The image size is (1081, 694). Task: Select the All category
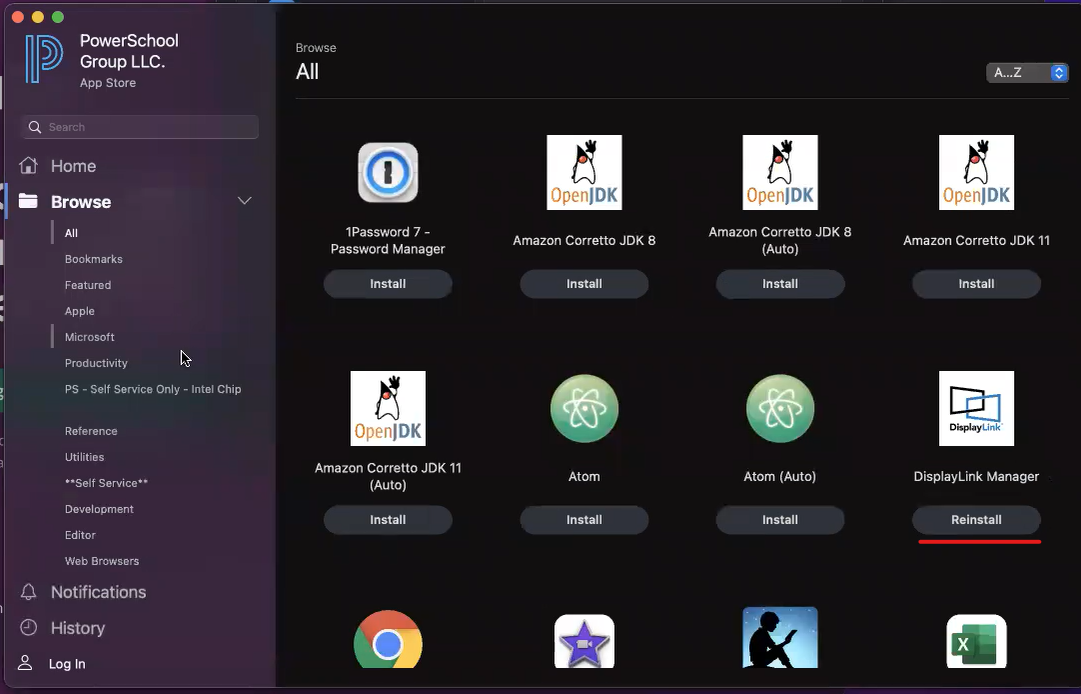pos(71,233)
